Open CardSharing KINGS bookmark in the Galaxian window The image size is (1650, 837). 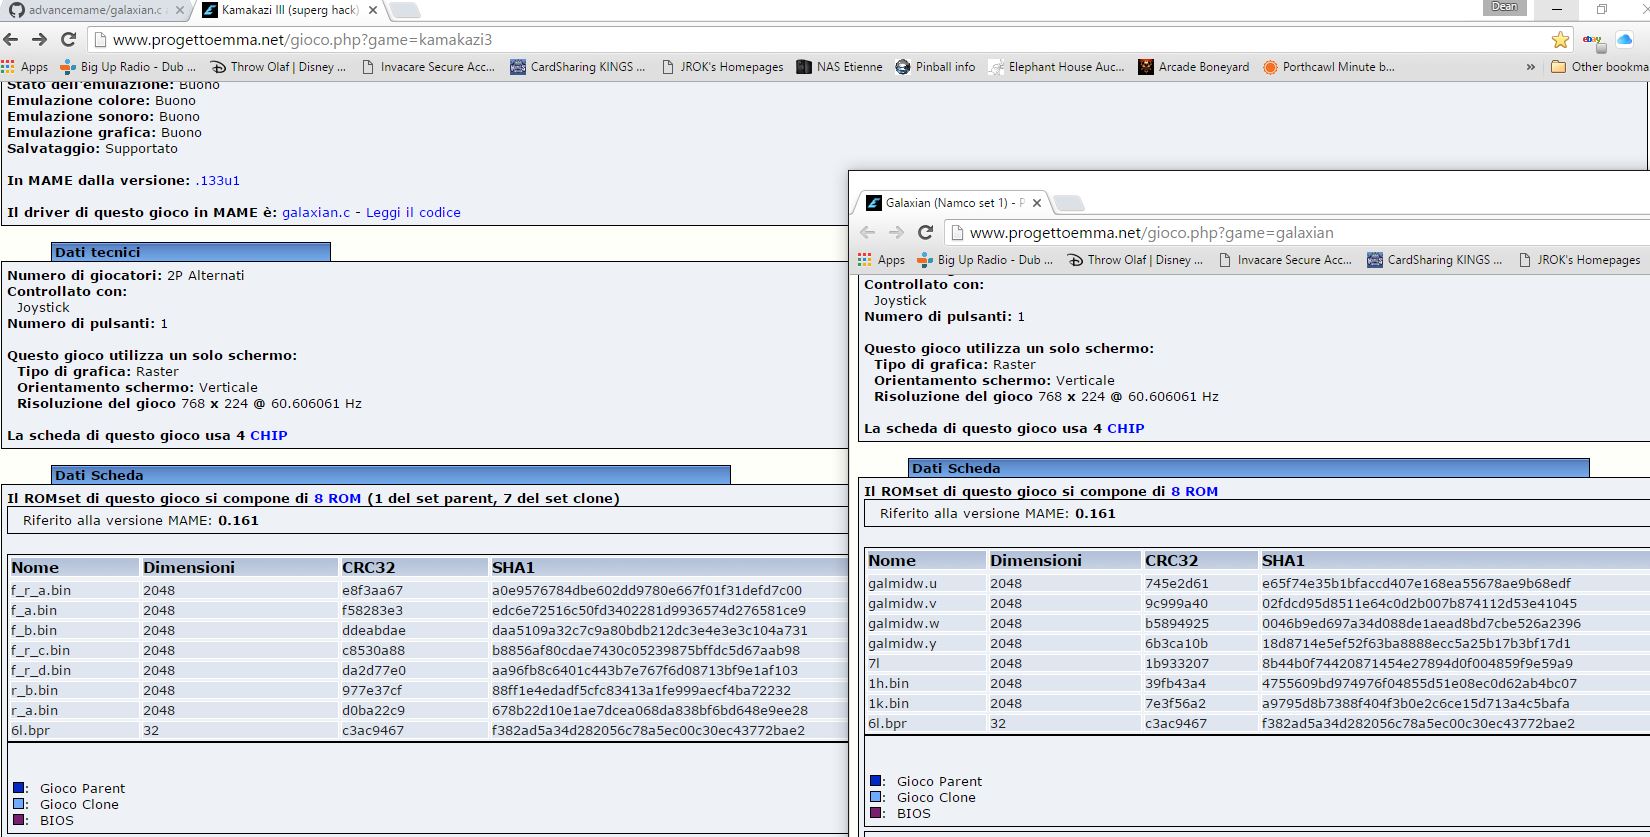[1434, 260]
